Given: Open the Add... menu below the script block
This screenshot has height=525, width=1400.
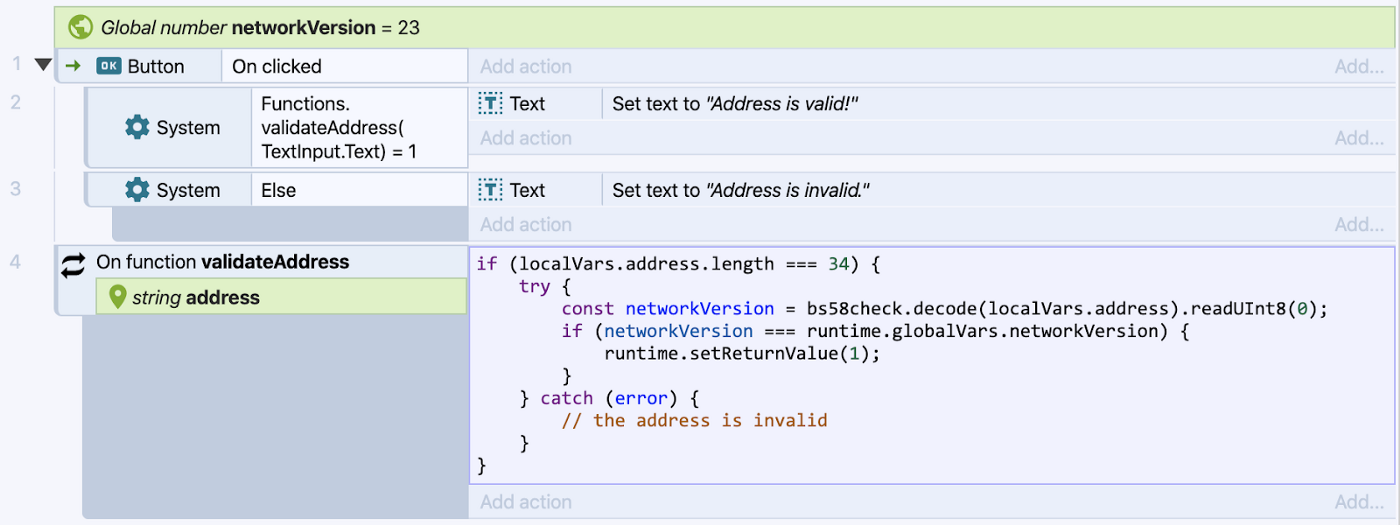Looking at the screenshot, I should coord(1359,502).
